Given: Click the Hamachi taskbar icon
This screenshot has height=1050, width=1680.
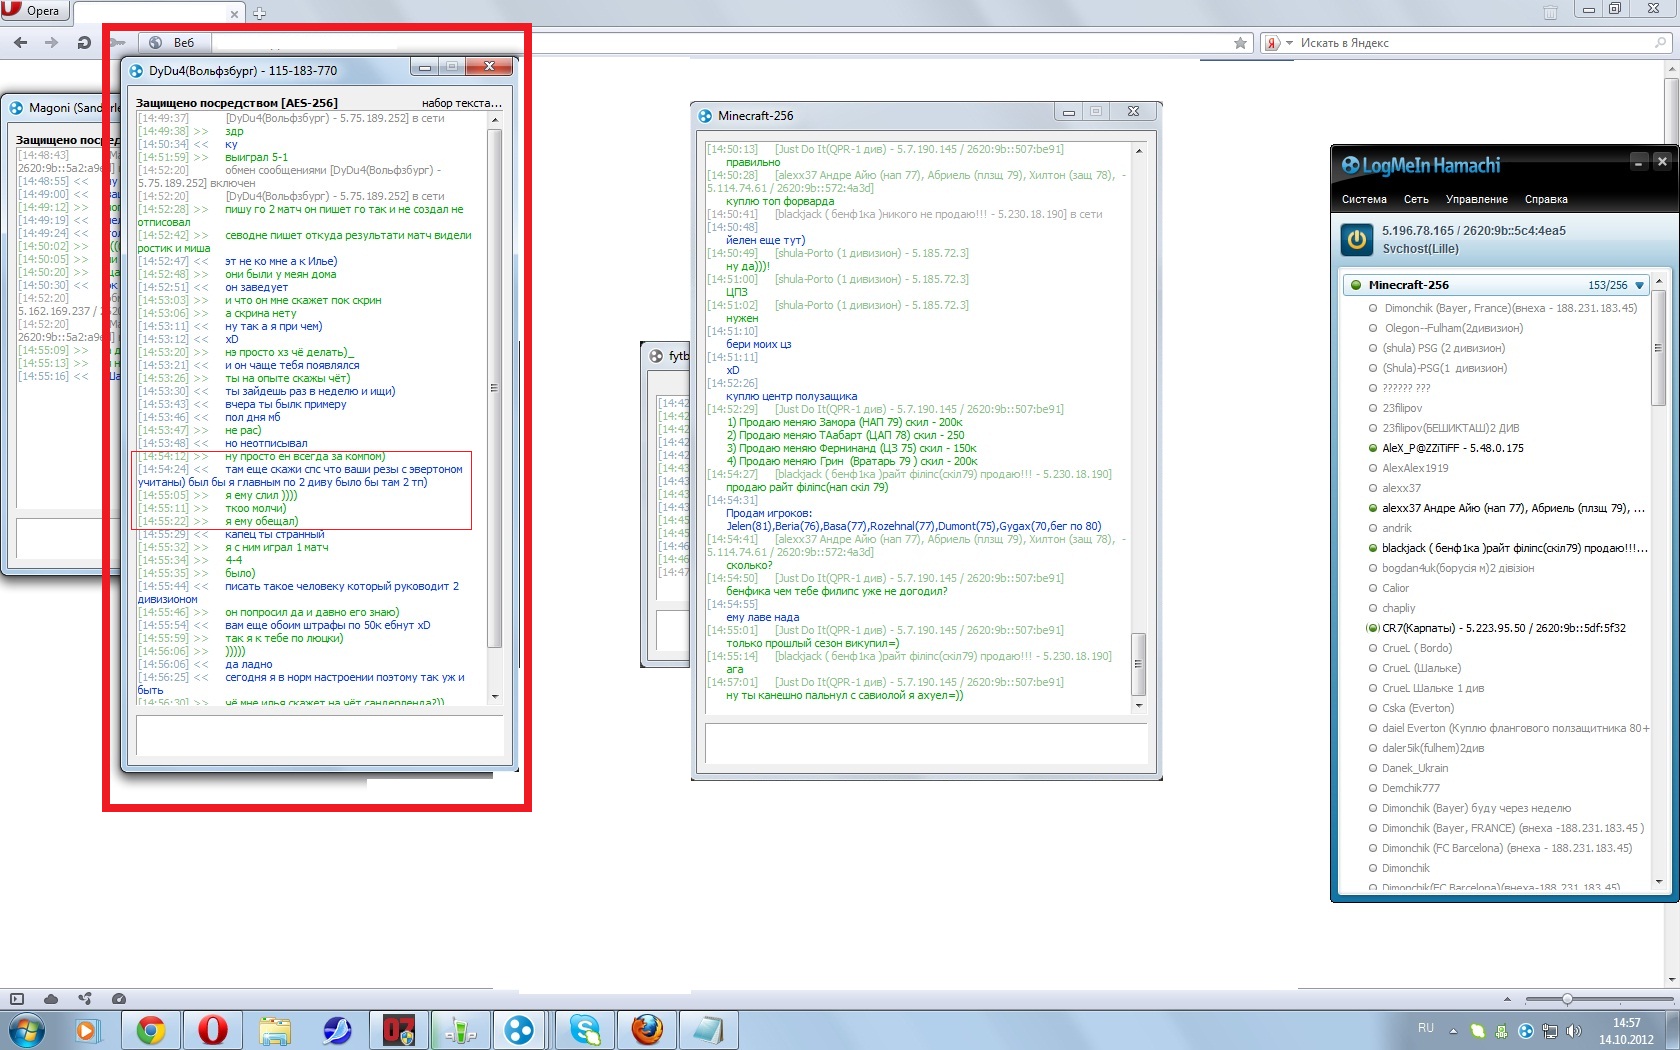Looking at the screenshot, I should [x=519, y=1029].
